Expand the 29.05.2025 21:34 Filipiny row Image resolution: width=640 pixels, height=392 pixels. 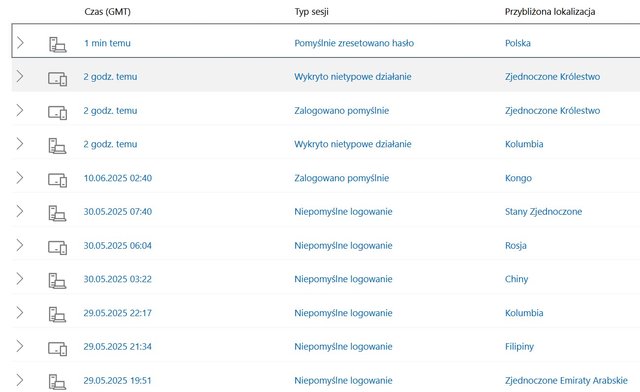(20, 346)
